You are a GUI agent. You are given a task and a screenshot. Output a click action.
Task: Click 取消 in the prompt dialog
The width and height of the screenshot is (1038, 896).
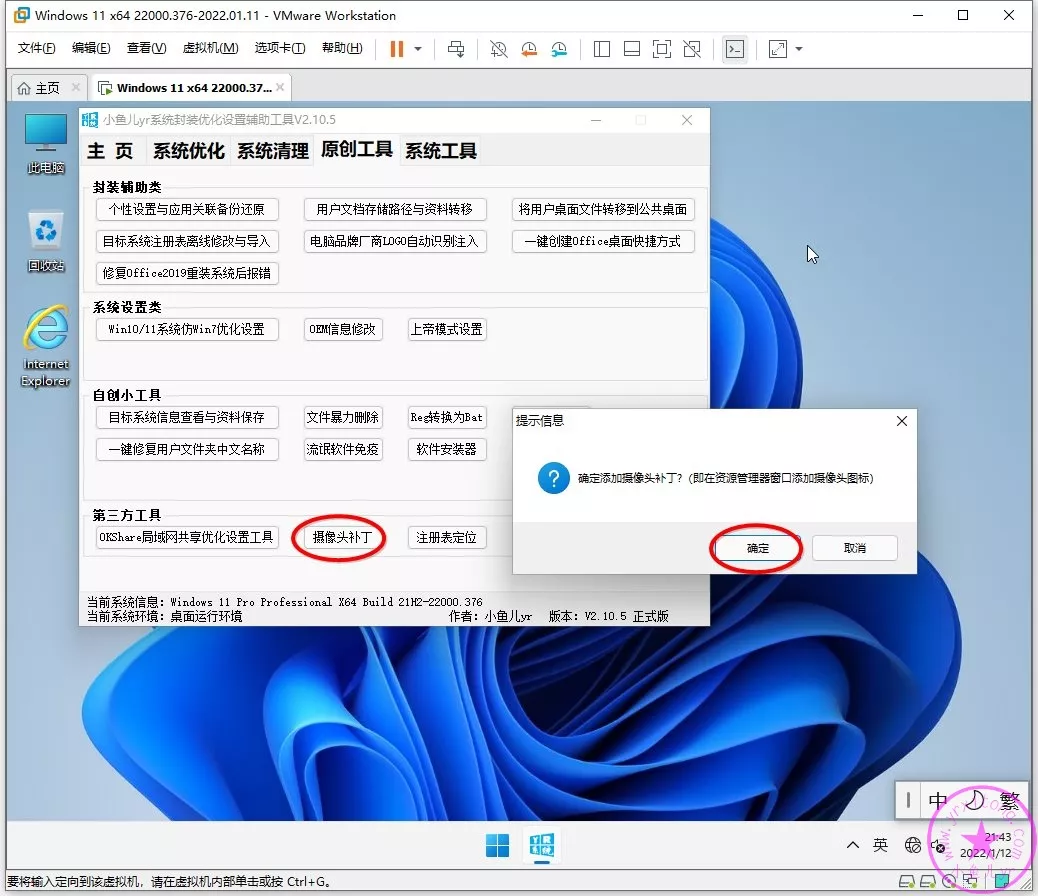coord(854,548)
